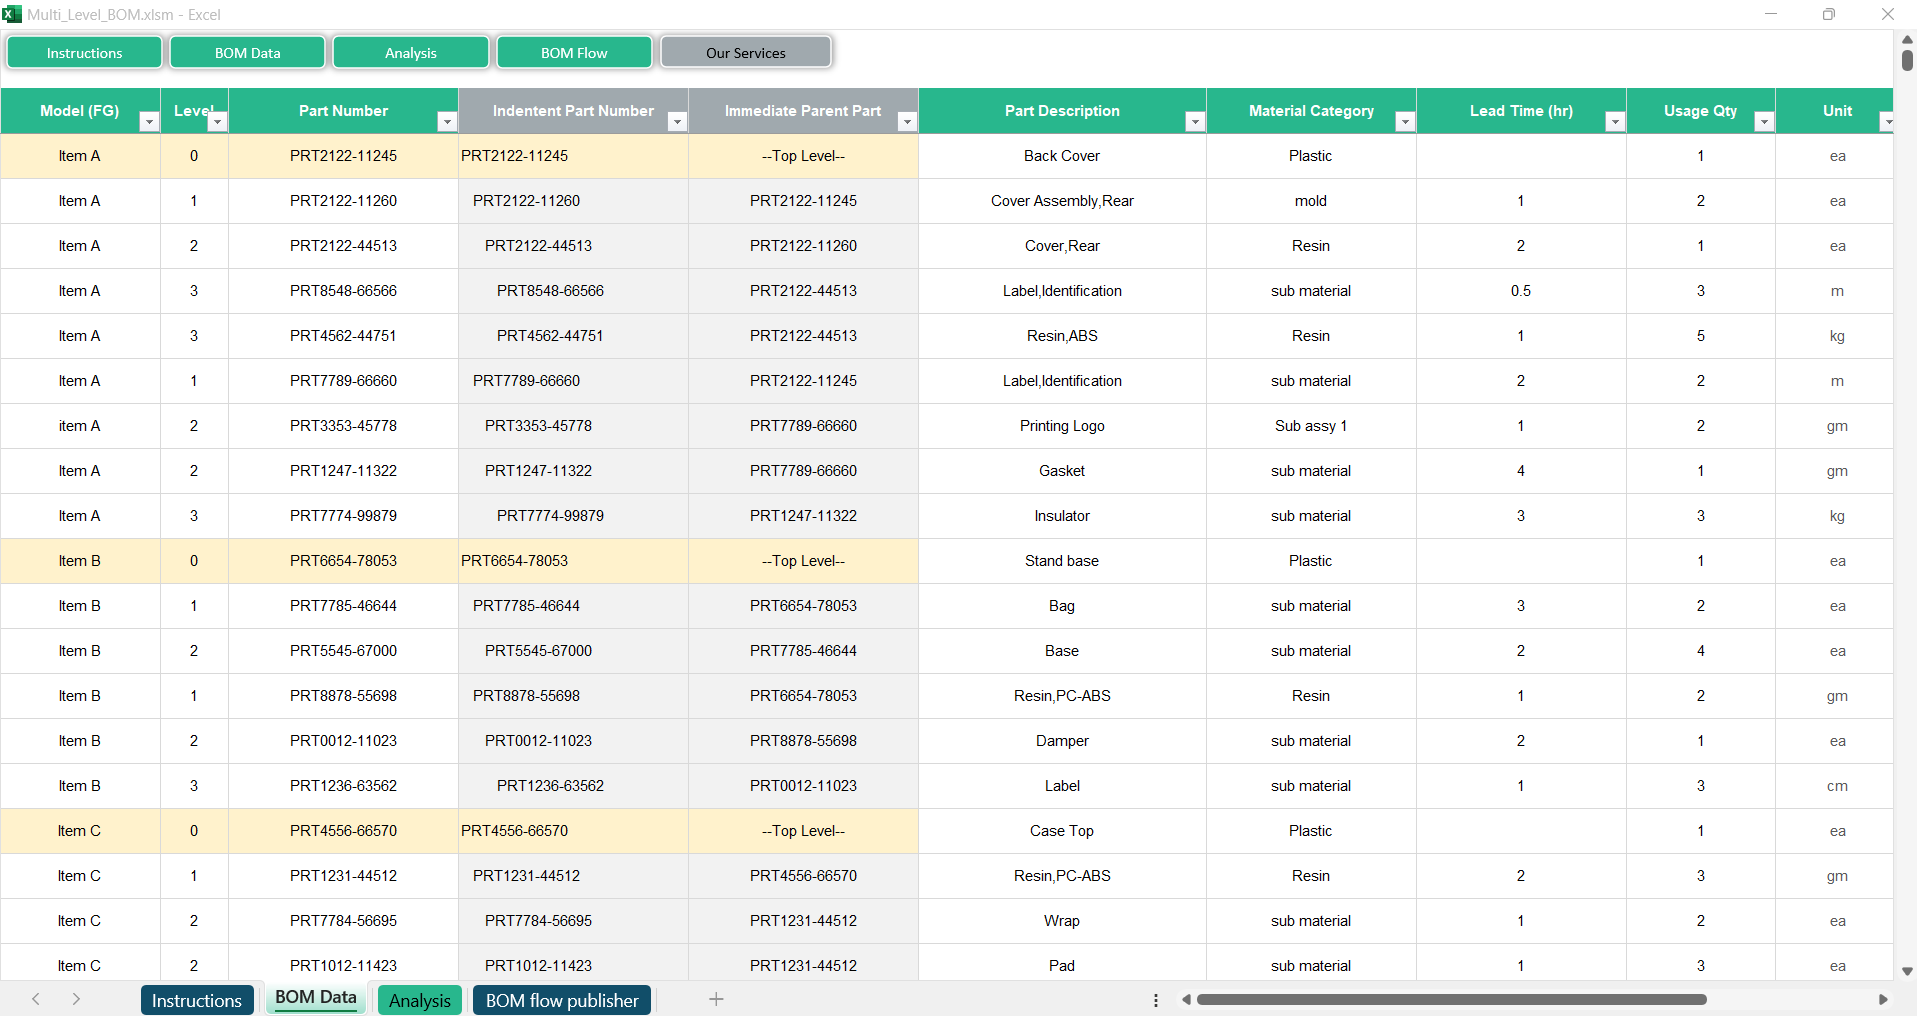Open the Part Number filter dropdown

(447, 122)
